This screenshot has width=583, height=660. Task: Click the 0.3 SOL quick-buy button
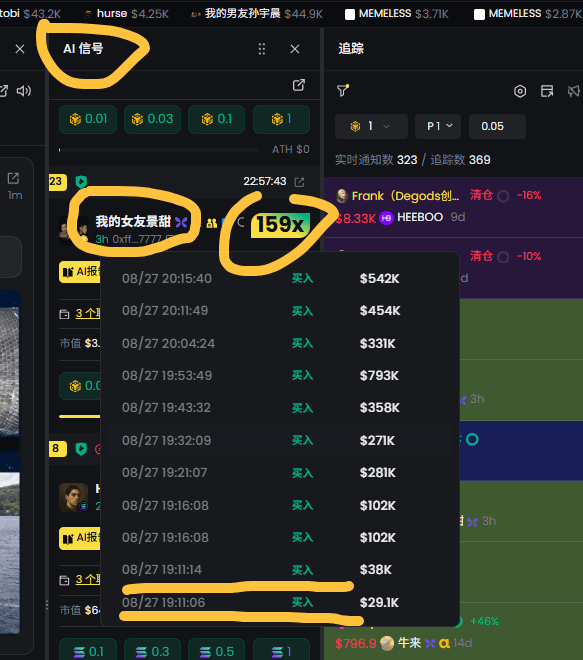(x=152, y=651)
